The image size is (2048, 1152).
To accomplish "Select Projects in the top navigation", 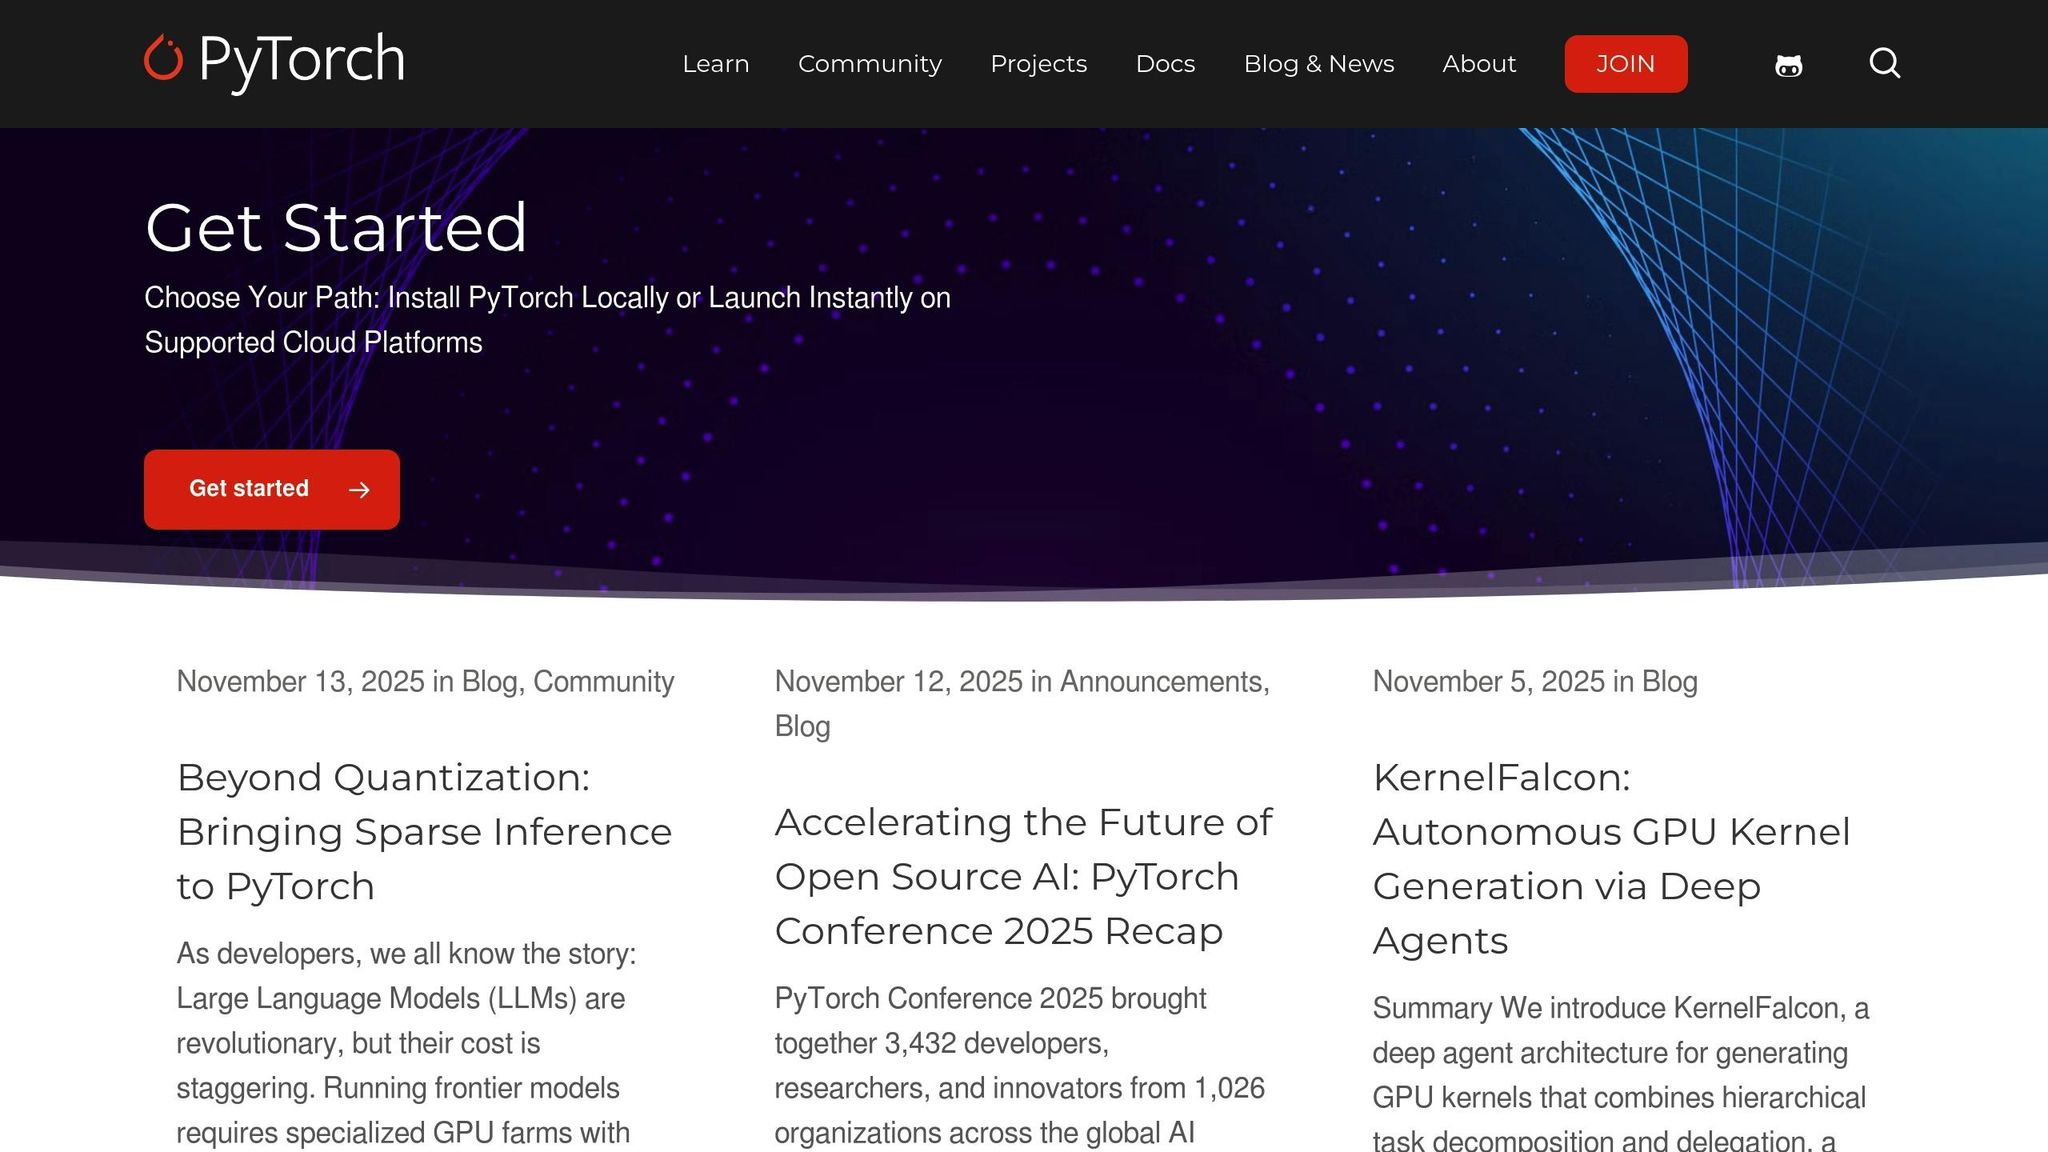I will coord(1038,64).
